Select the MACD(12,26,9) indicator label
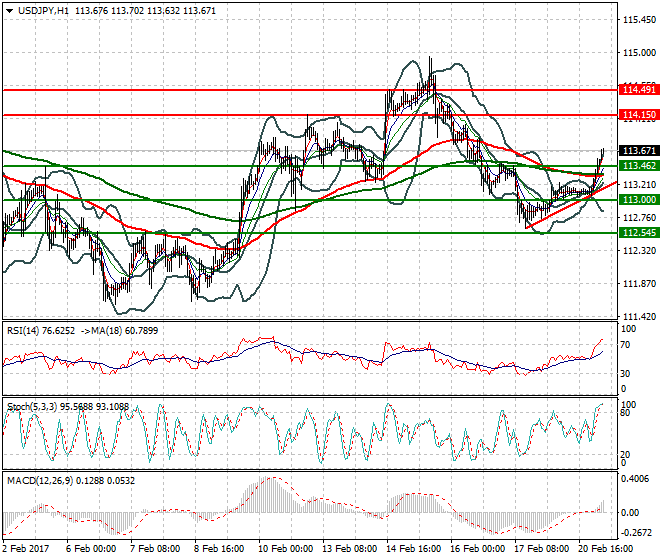The image size is (660, 560). 40,480
